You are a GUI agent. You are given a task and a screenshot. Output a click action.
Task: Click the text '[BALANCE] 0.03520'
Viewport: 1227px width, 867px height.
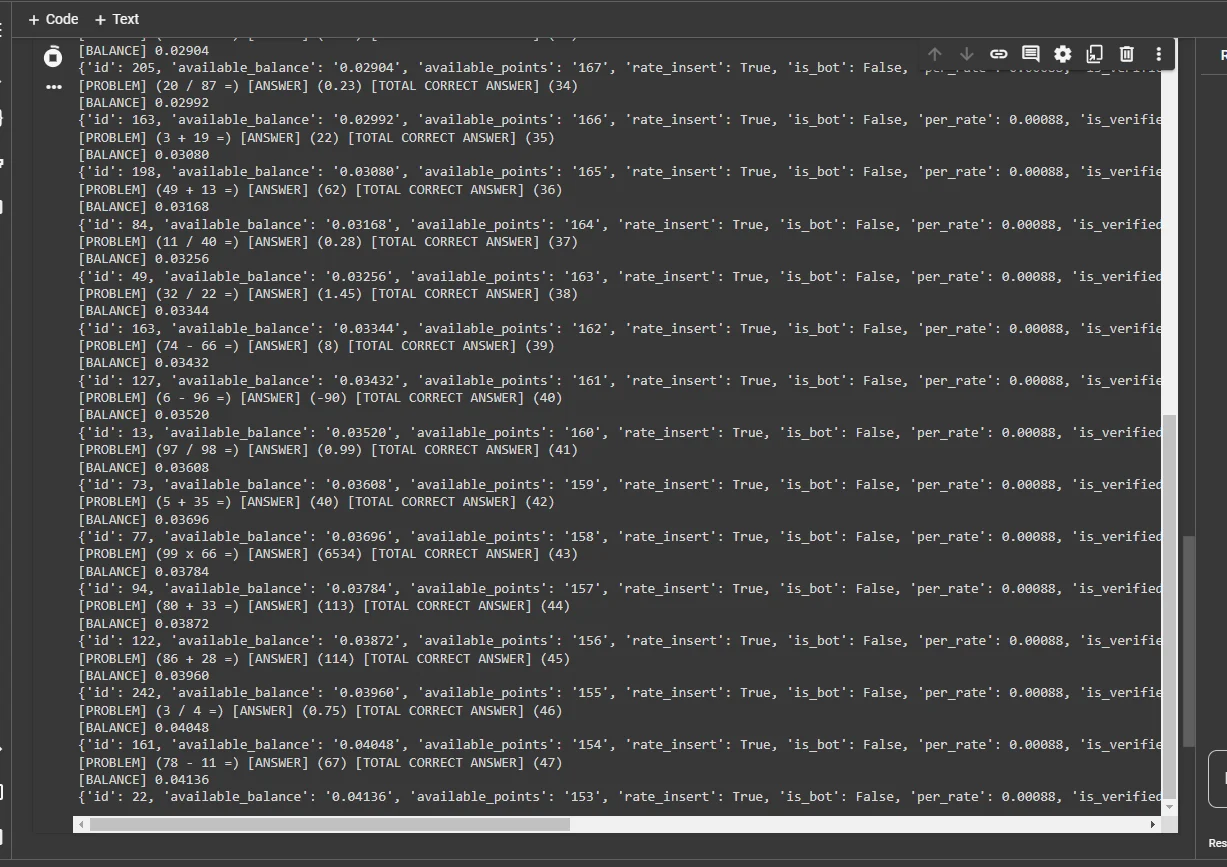(x=144, y=415)
